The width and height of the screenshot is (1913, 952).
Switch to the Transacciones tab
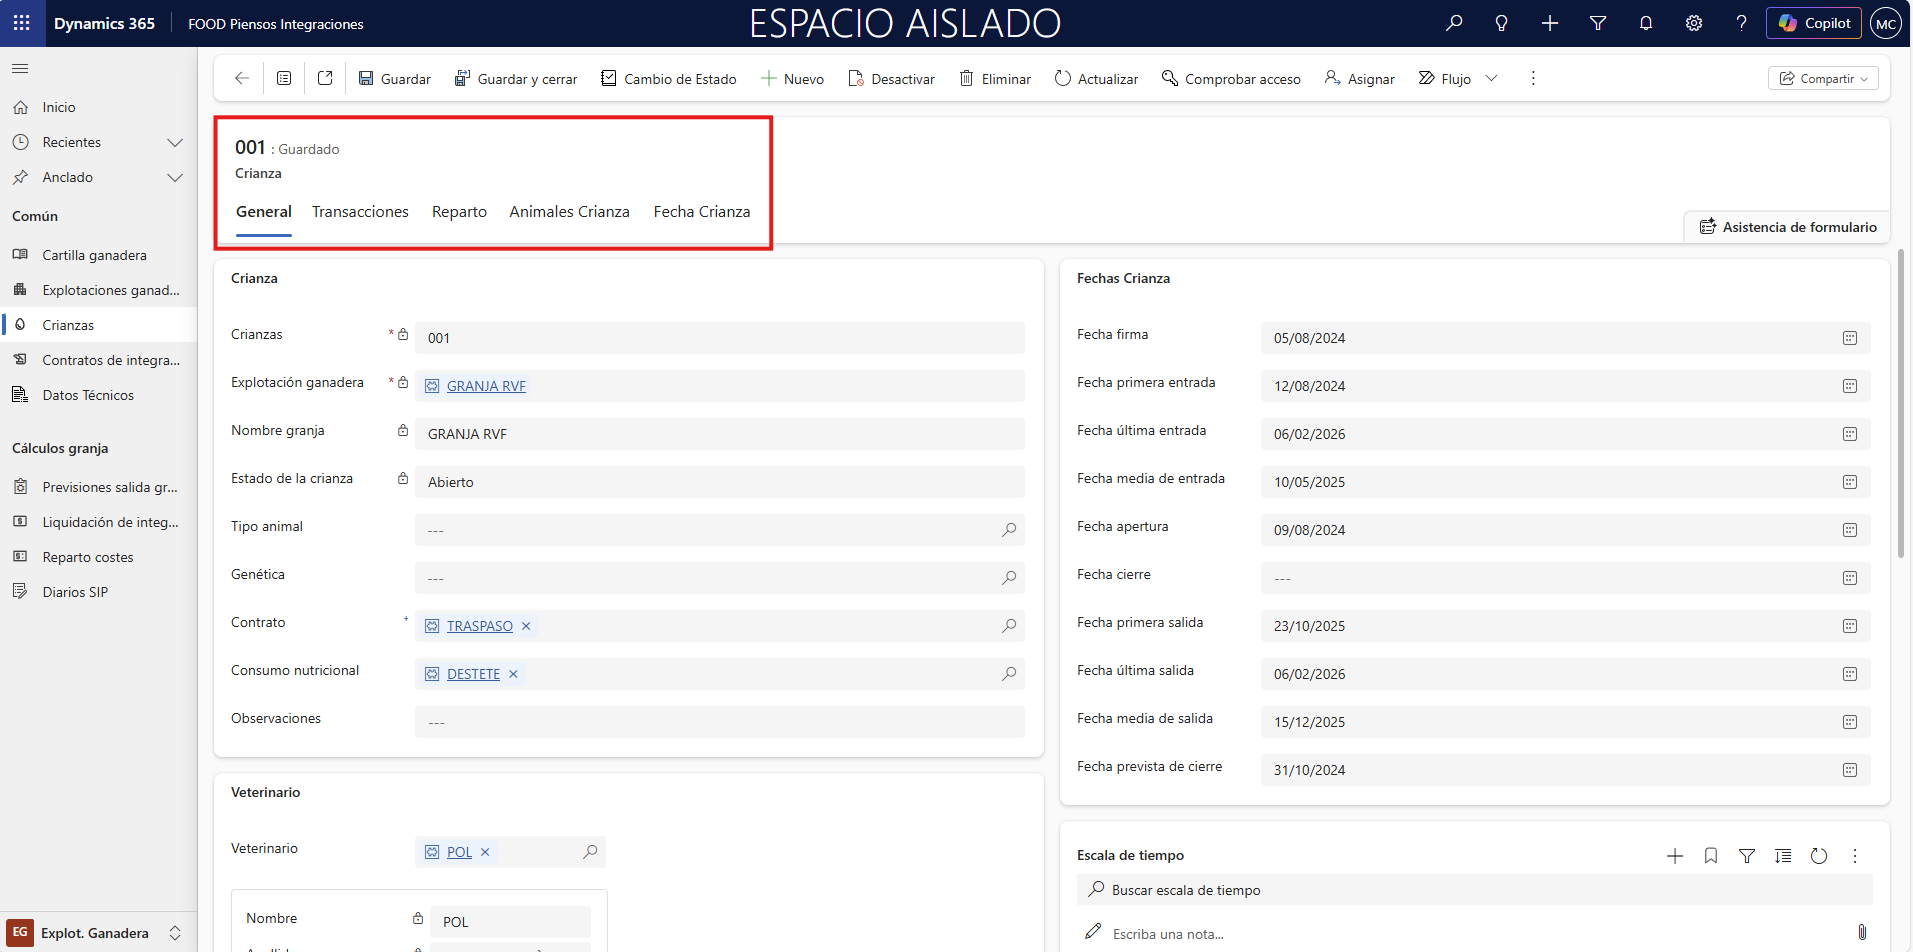tap(360, 212)
